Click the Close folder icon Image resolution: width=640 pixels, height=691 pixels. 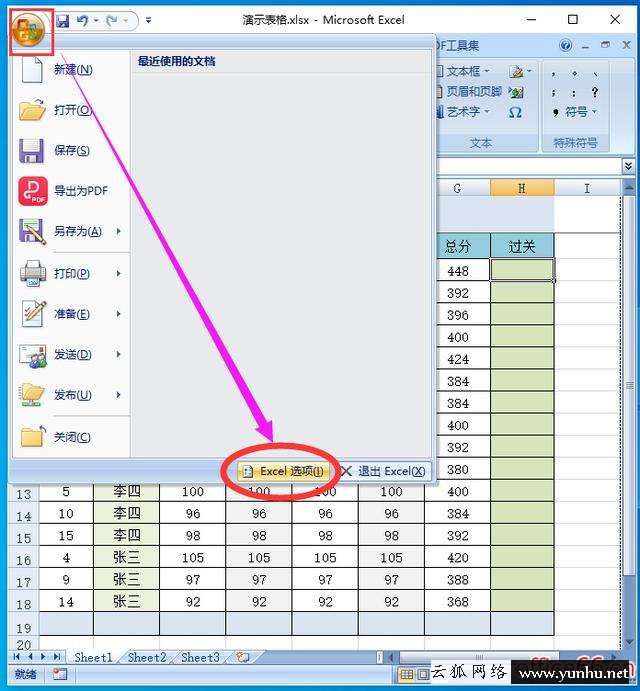pyautogui.click(x=33, y=437)
